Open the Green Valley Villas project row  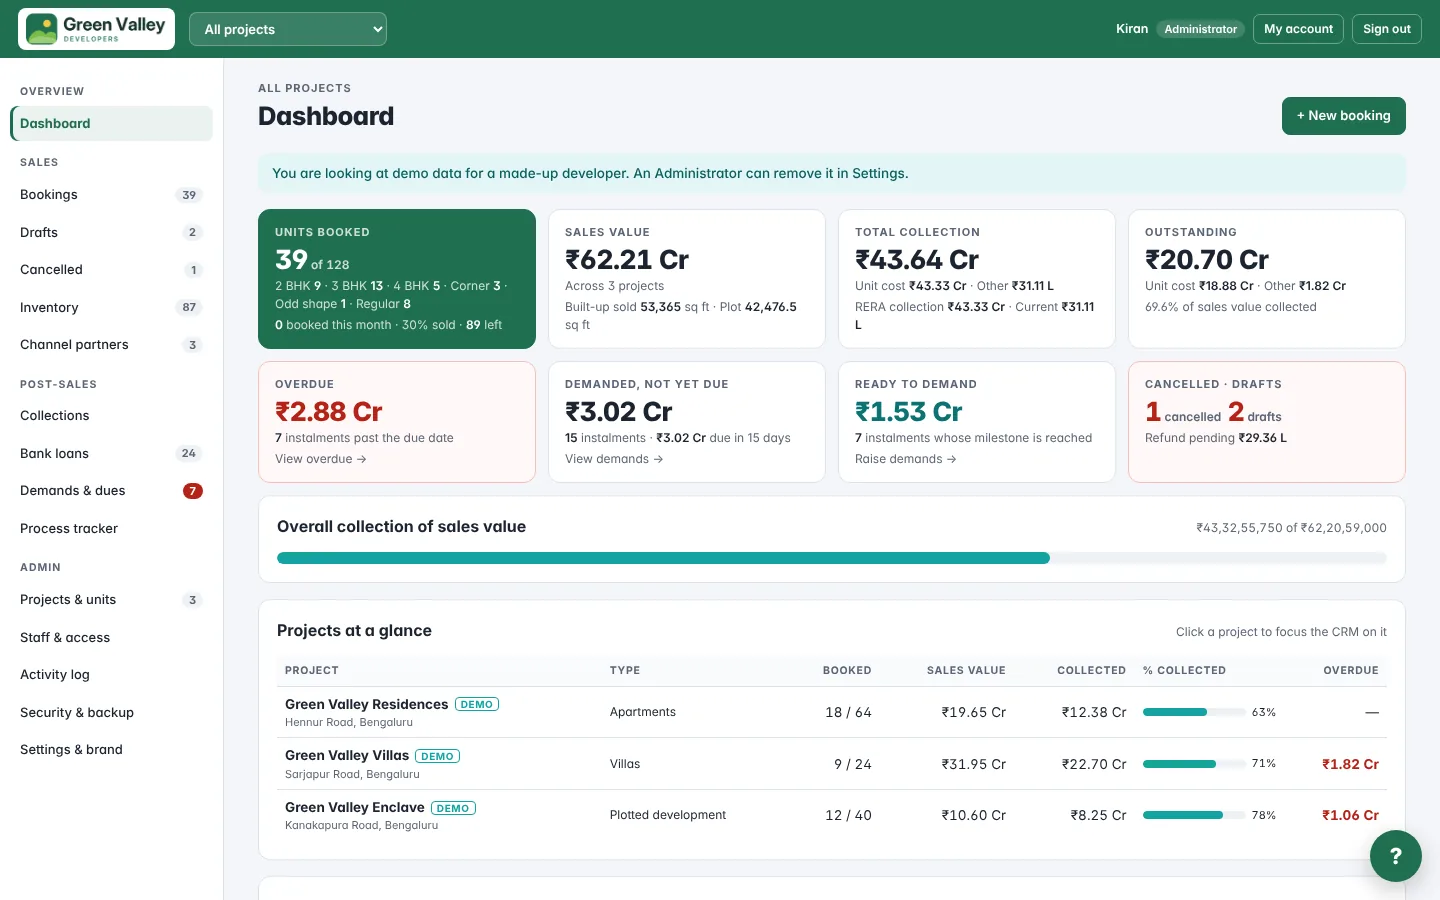coord(831,764)
